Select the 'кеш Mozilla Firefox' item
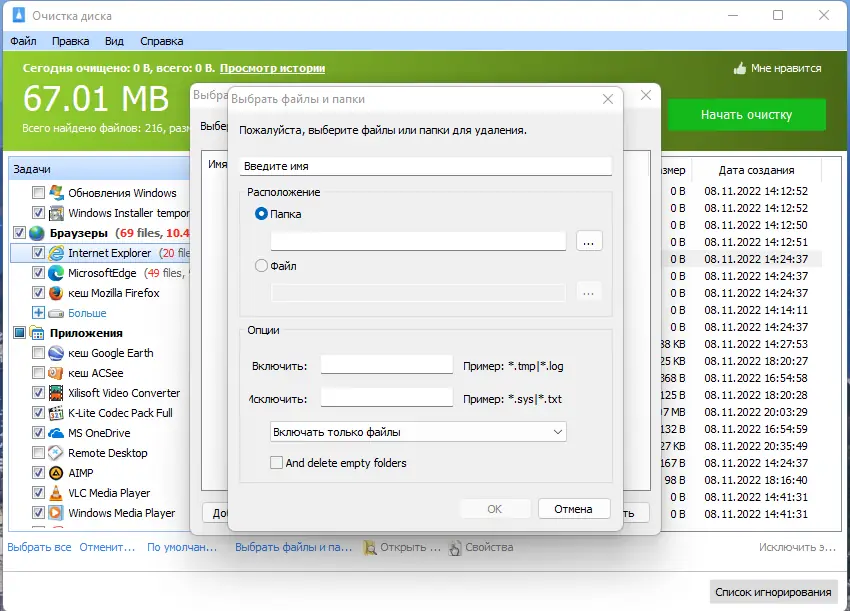This screenshot has width=850, height=611. 114,293
